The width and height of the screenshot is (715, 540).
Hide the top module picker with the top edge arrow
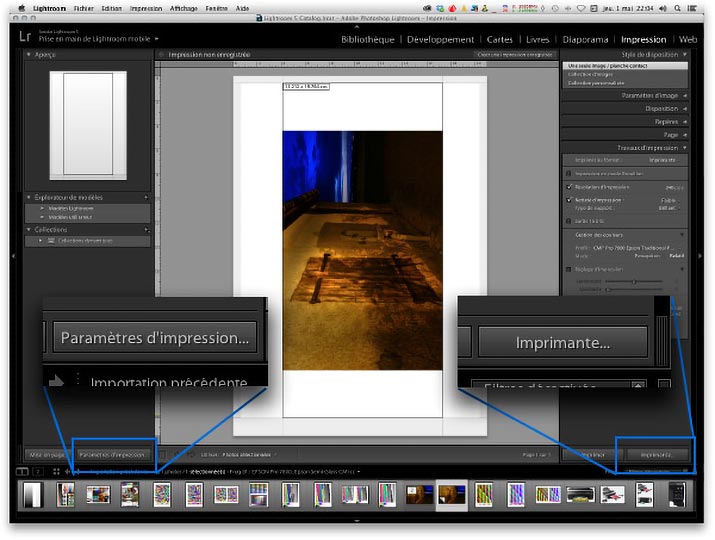pos(357,26)
